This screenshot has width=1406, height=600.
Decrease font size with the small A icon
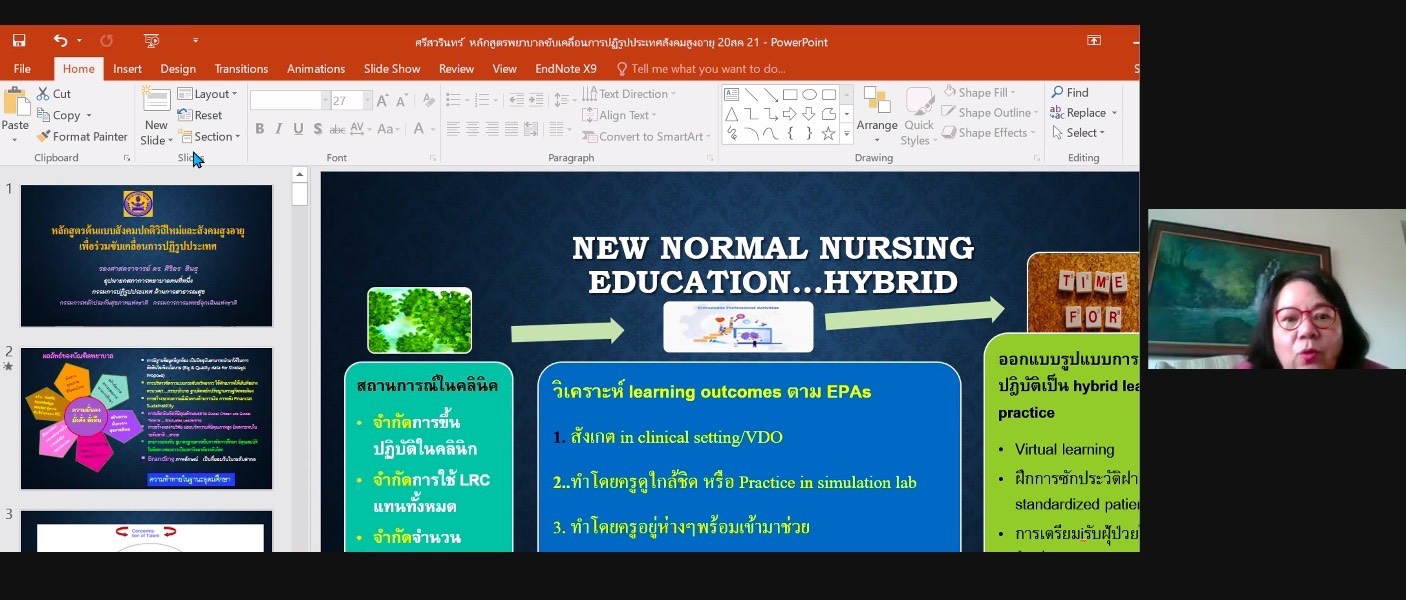click(401, 100)
